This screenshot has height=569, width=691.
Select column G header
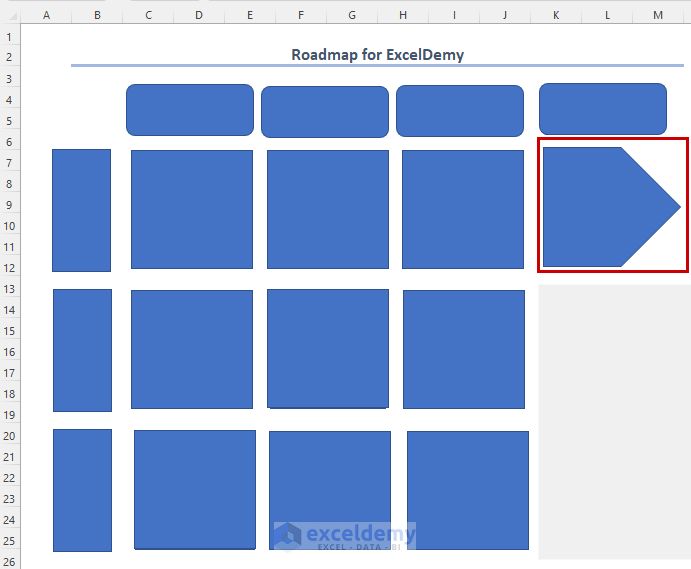[352, 15]
